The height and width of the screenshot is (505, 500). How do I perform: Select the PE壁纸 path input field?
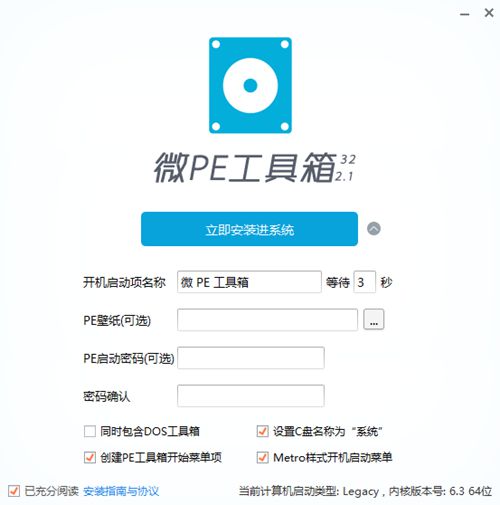pos(267,320)
